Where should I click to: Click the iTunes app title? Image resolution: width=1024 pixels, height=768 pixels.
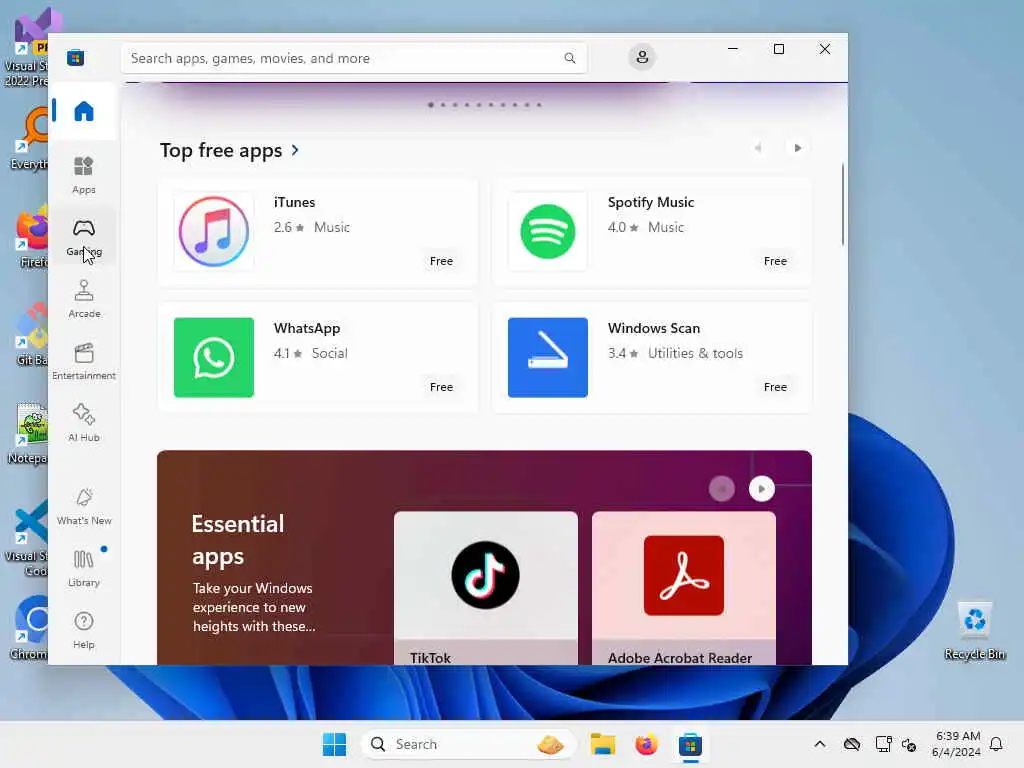tap(294, 202)
